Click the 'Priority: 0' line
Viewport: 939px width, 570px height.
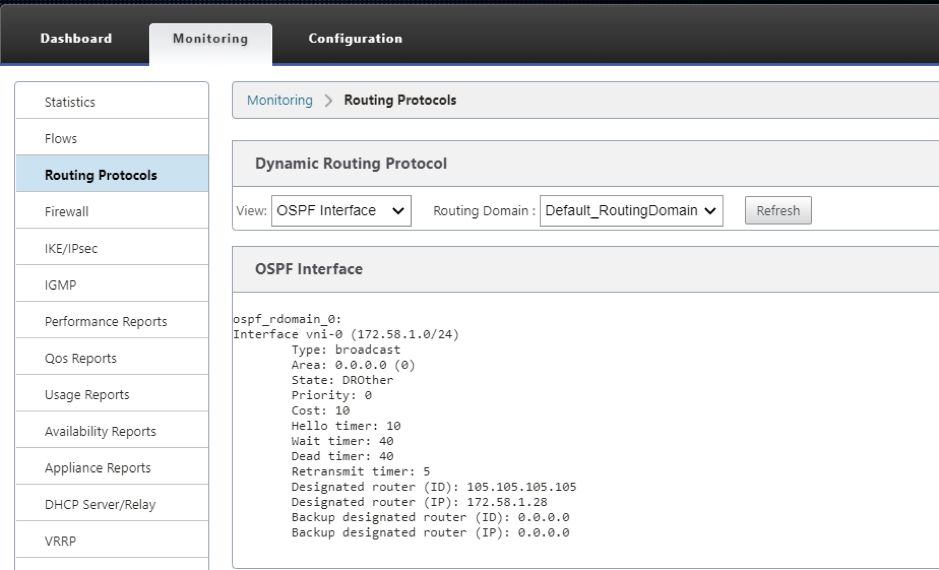331,395
